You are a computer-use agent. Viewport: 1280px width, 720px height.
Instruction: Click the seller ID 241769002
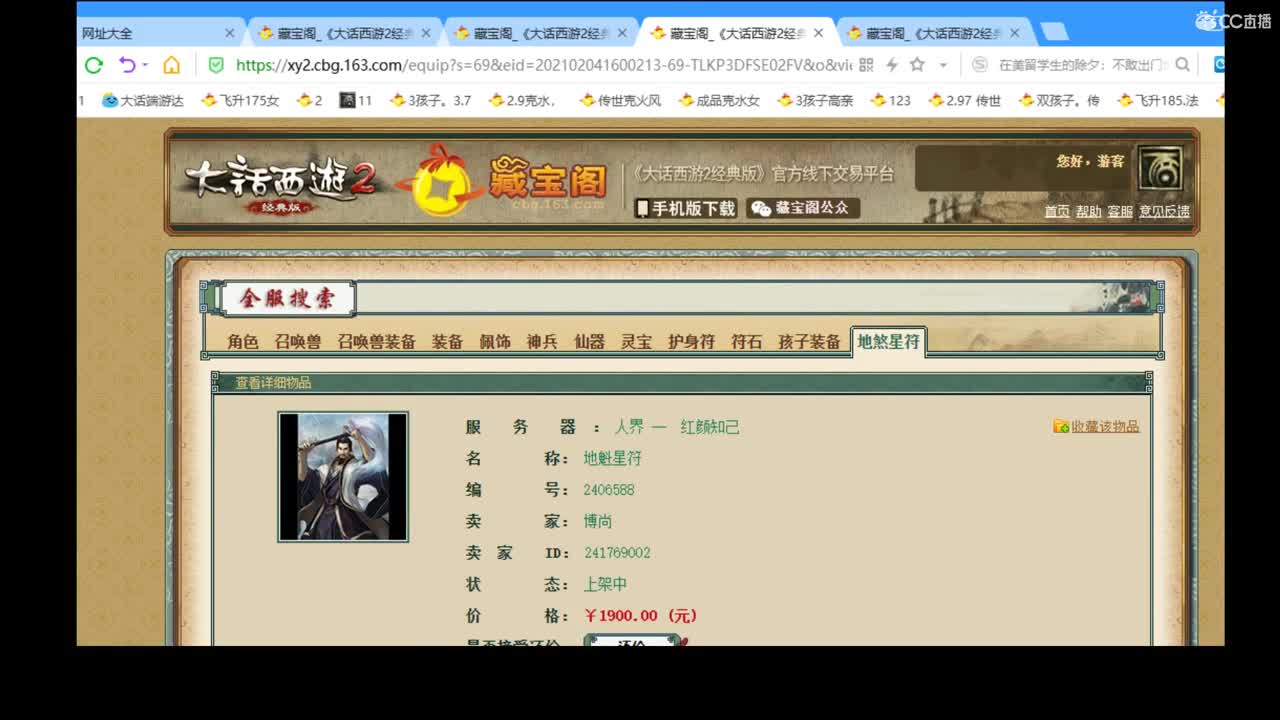pyautogui.click(x=617, y=553)
